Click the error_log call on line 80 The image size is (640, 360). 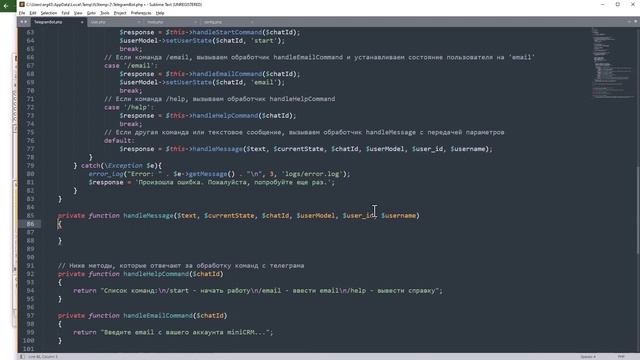pos(106,174)
